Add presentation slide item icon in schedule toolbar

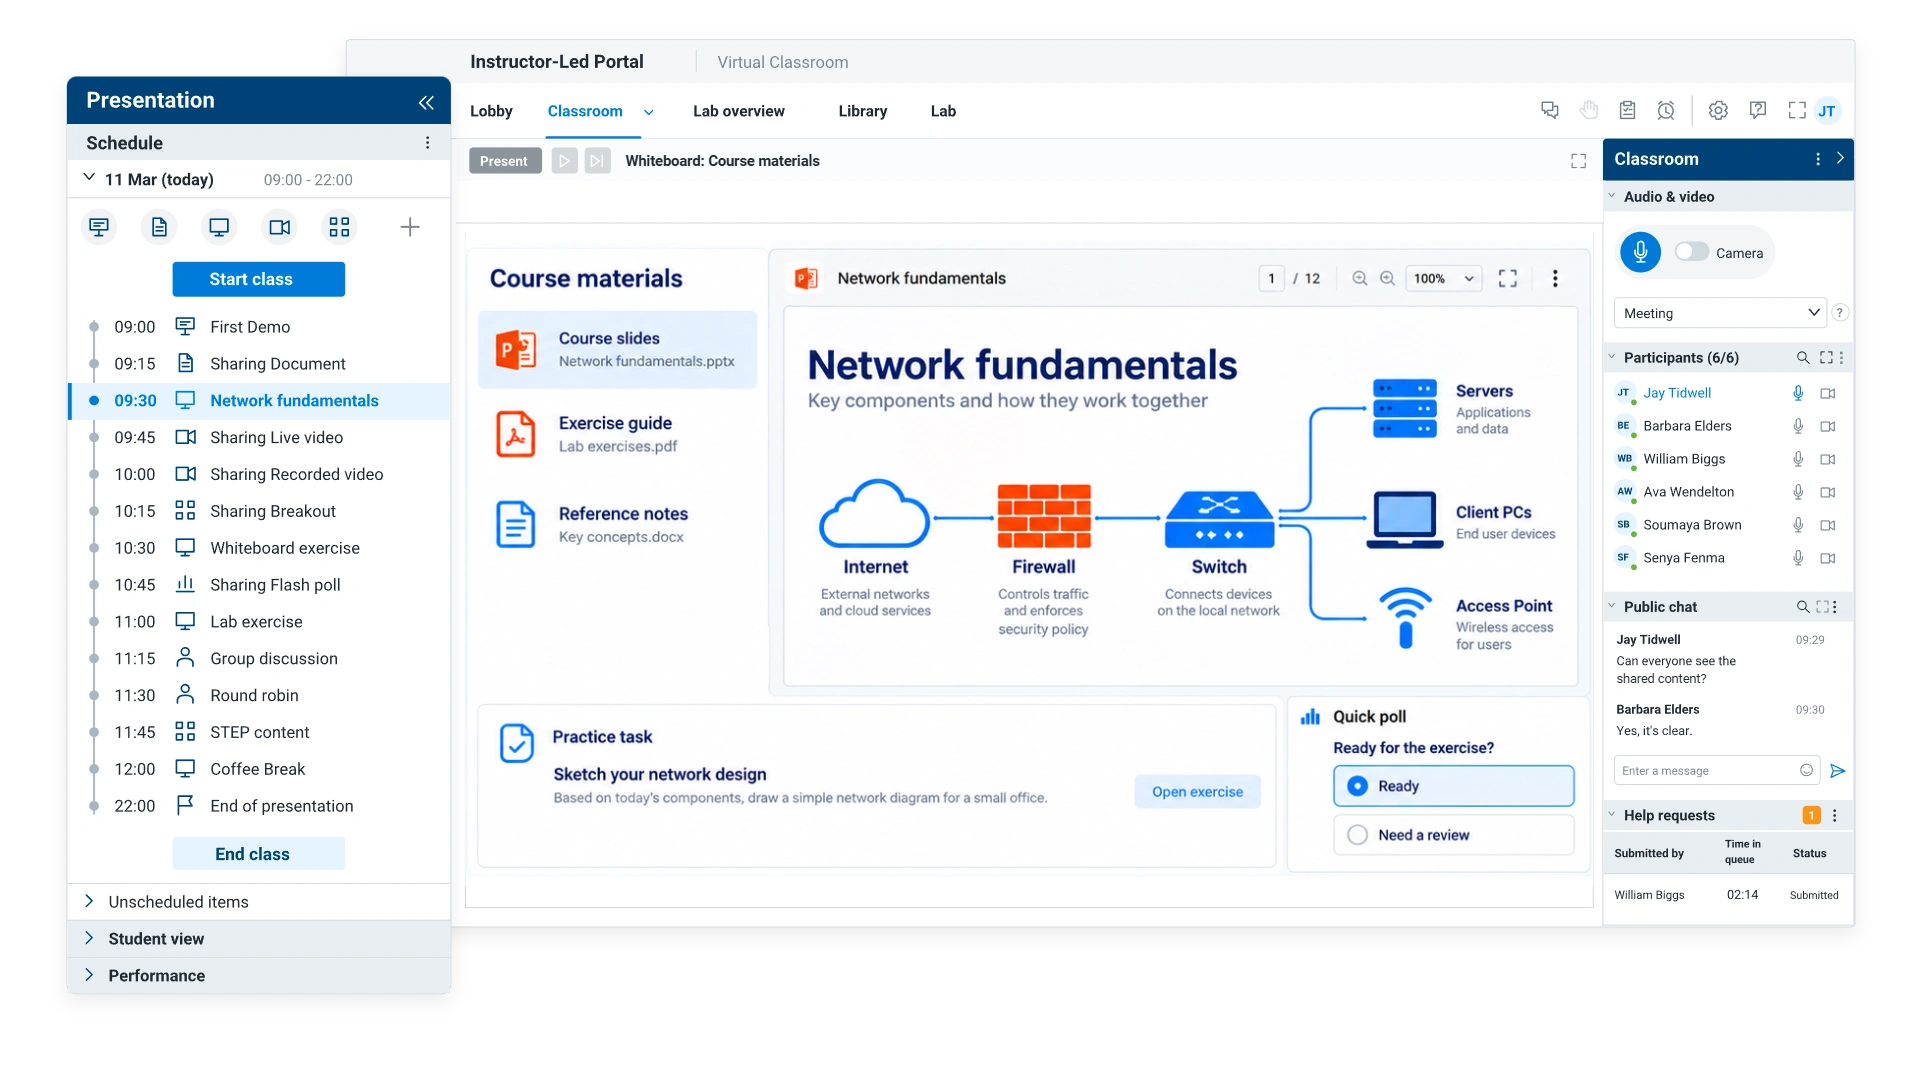(99, 227)
